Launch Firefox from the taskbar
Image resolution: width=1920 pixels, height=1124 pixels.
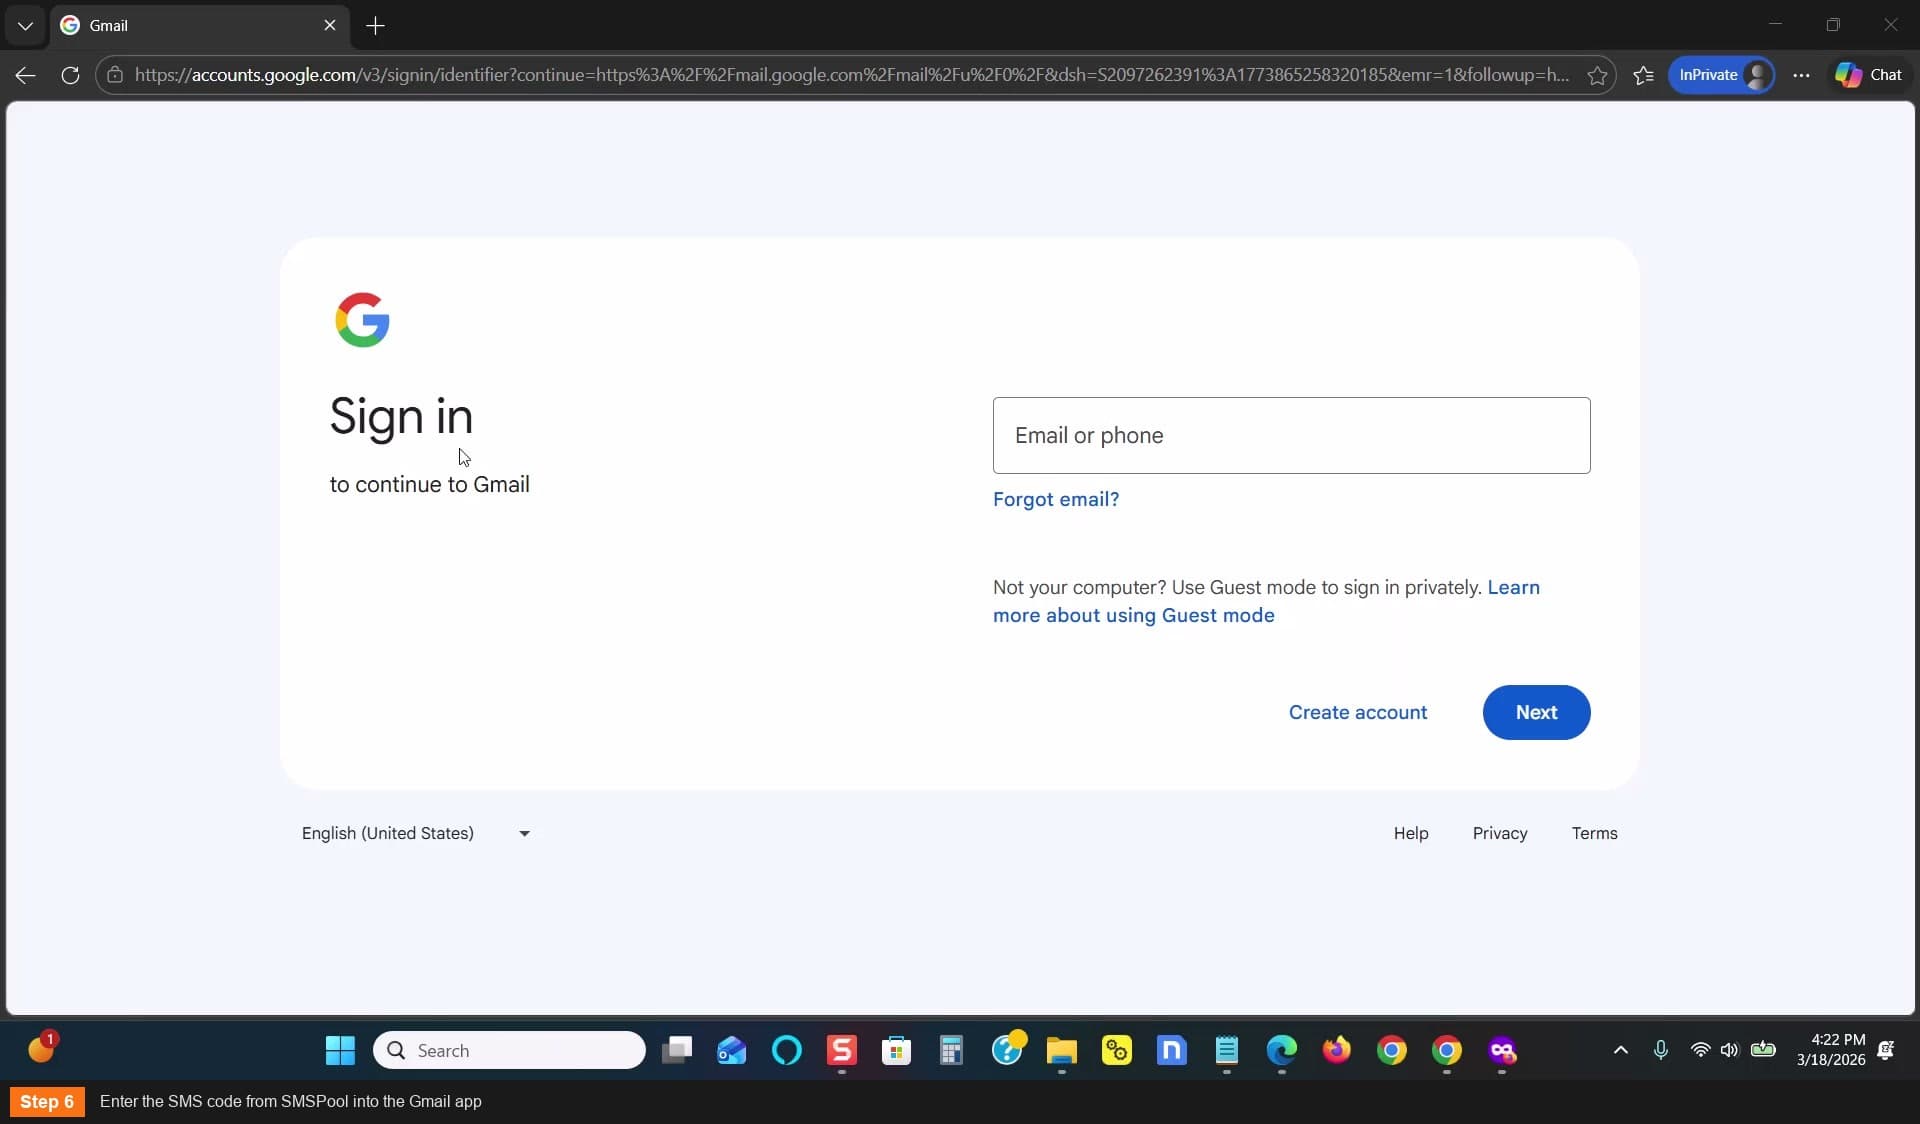1337,1050
